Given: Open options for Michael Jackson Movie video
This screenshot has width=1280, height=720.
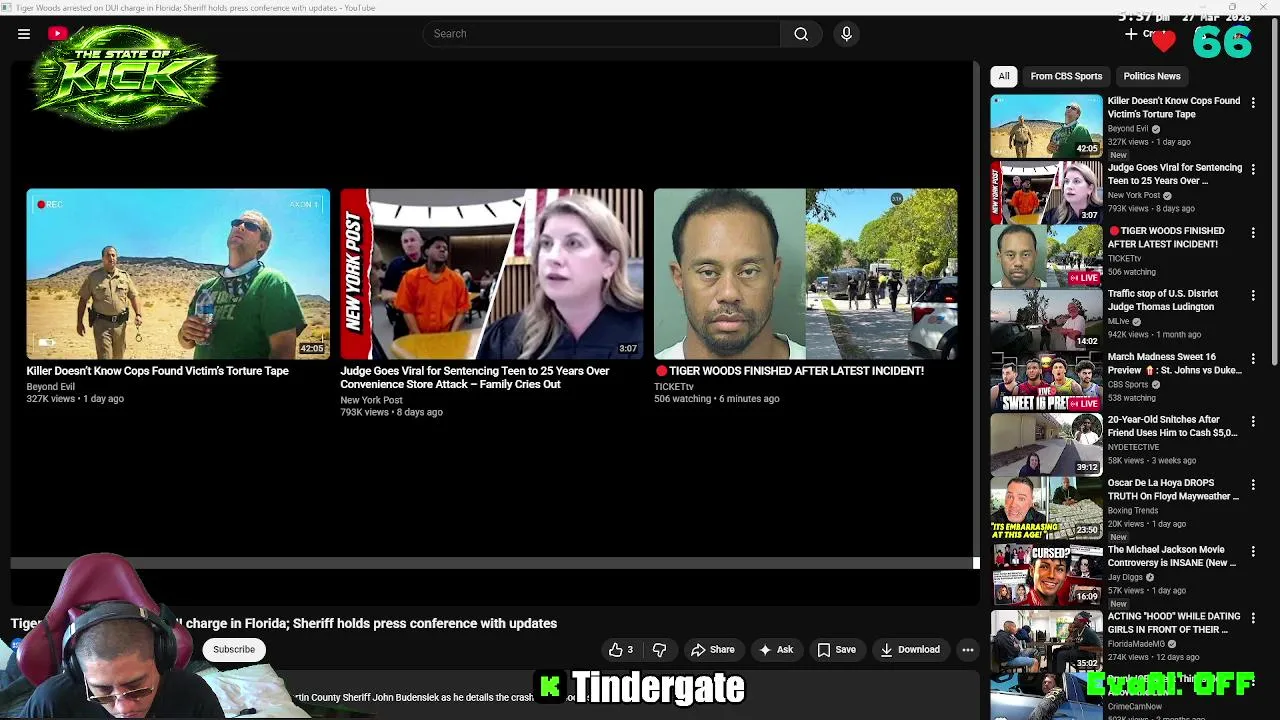Looking at the screenshot, I should pos(1253,551).
